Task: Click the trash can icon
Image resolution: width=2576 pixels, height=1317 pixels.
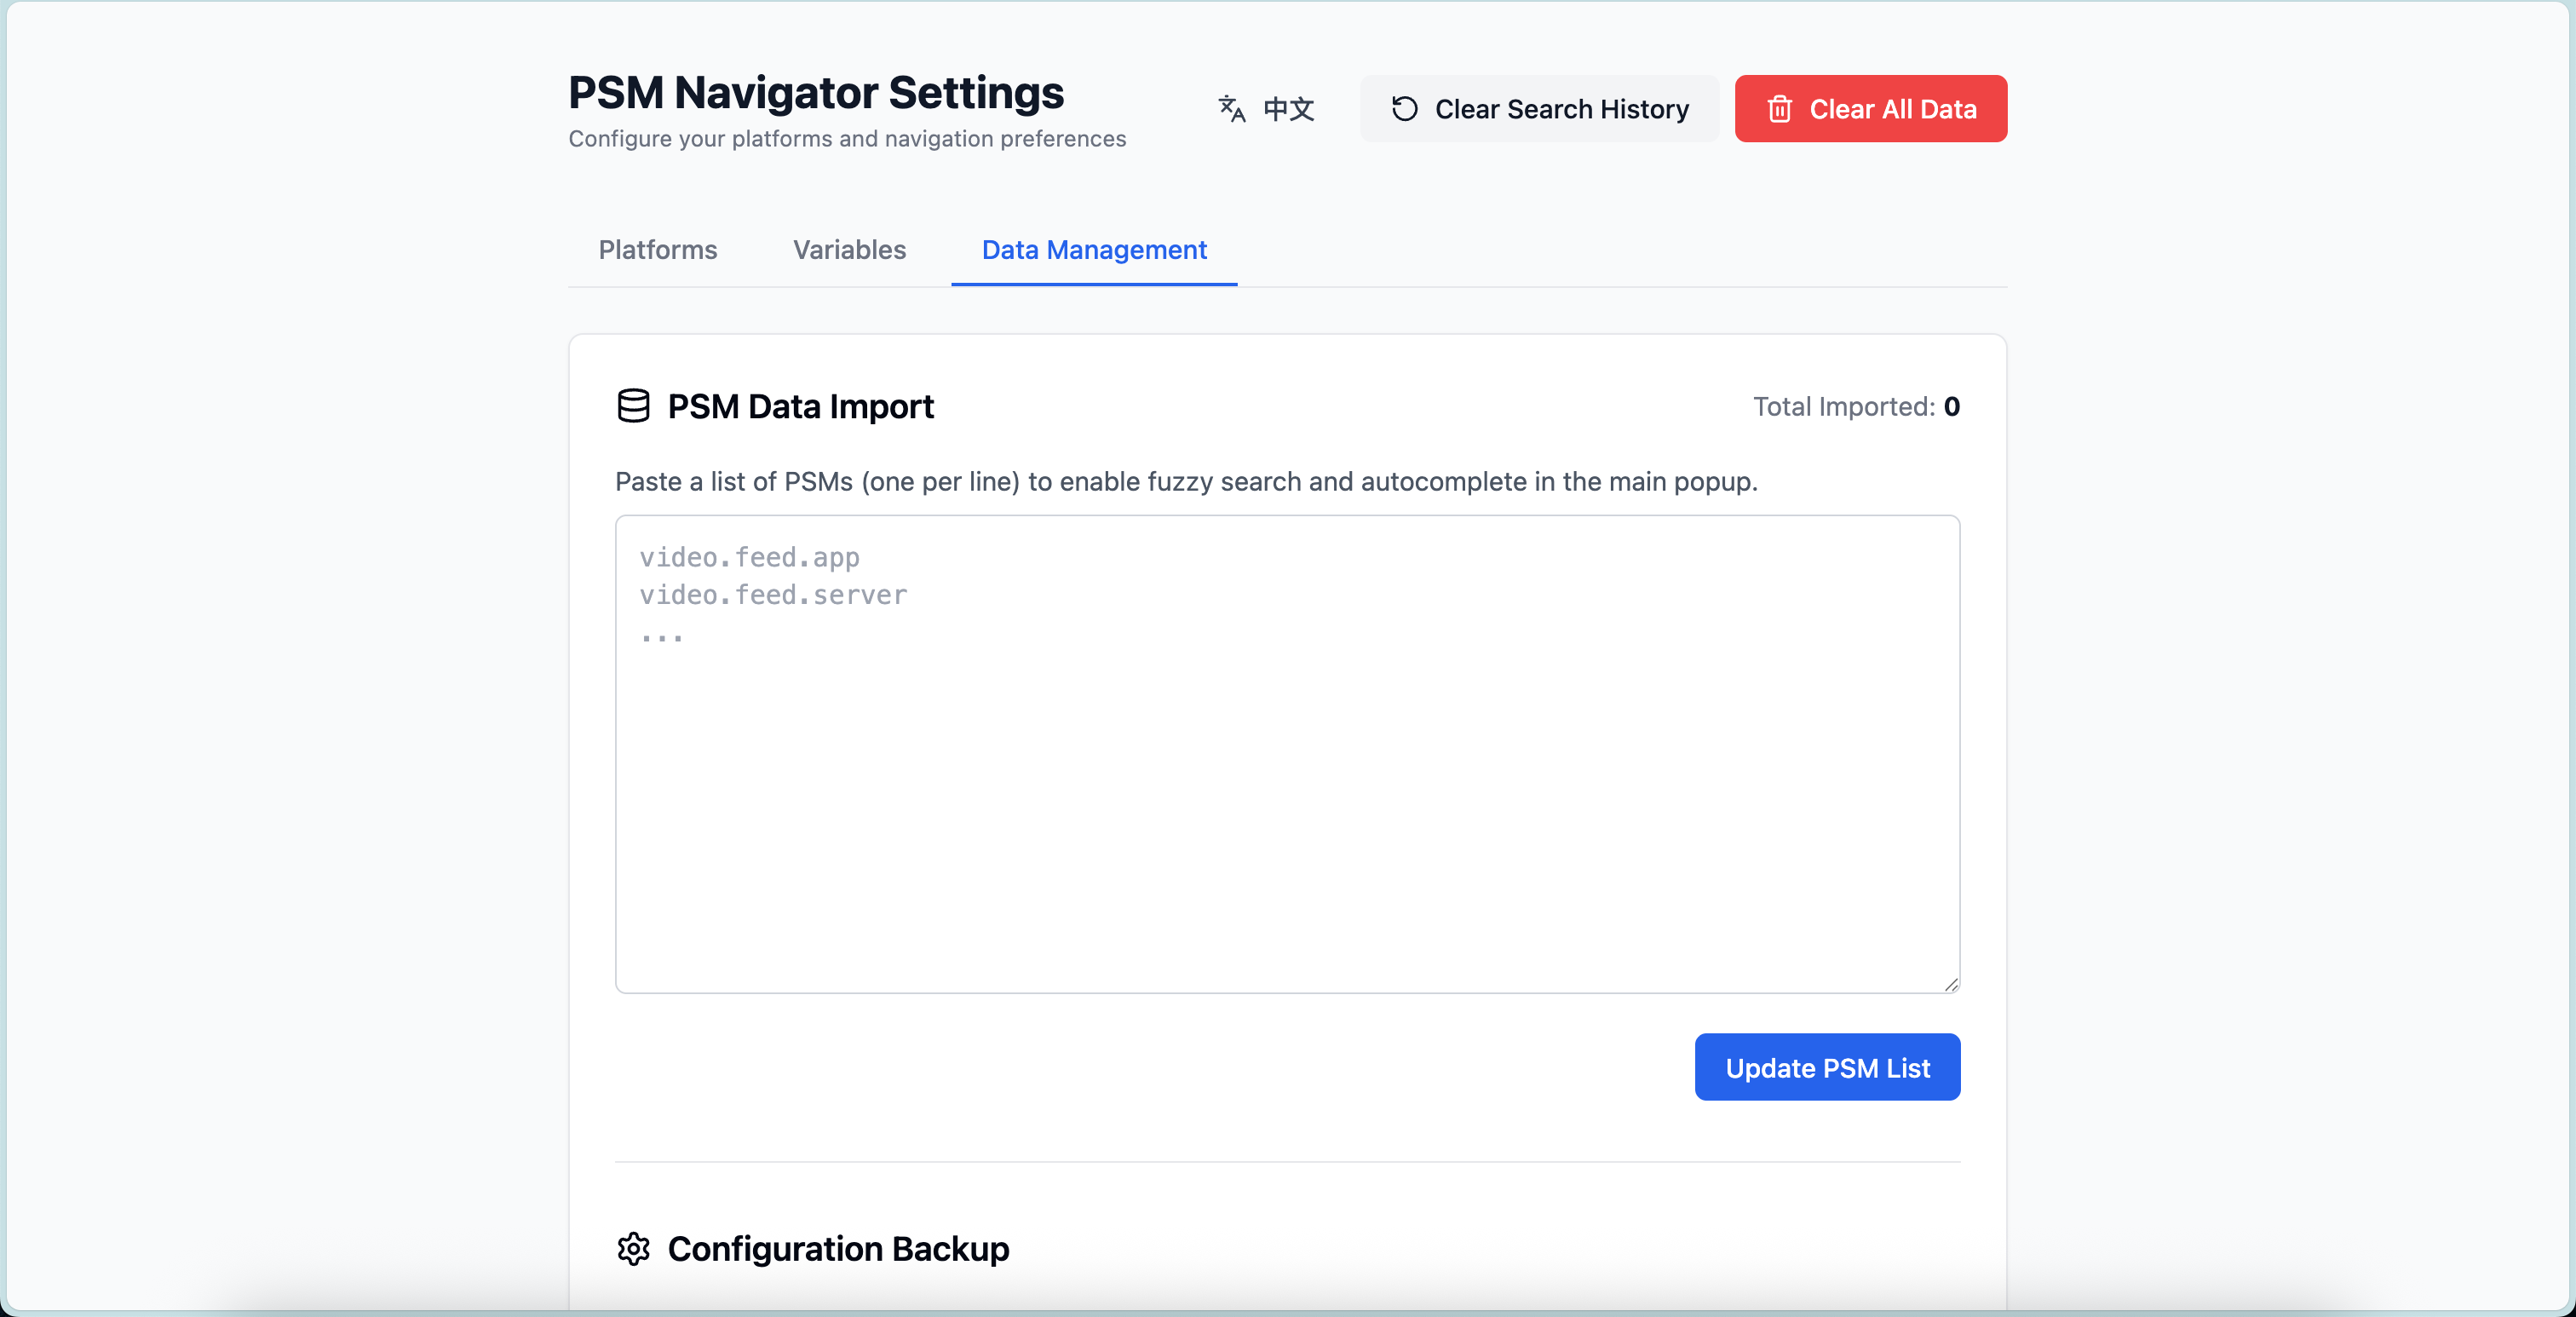Action: (x=1779, y=109)
